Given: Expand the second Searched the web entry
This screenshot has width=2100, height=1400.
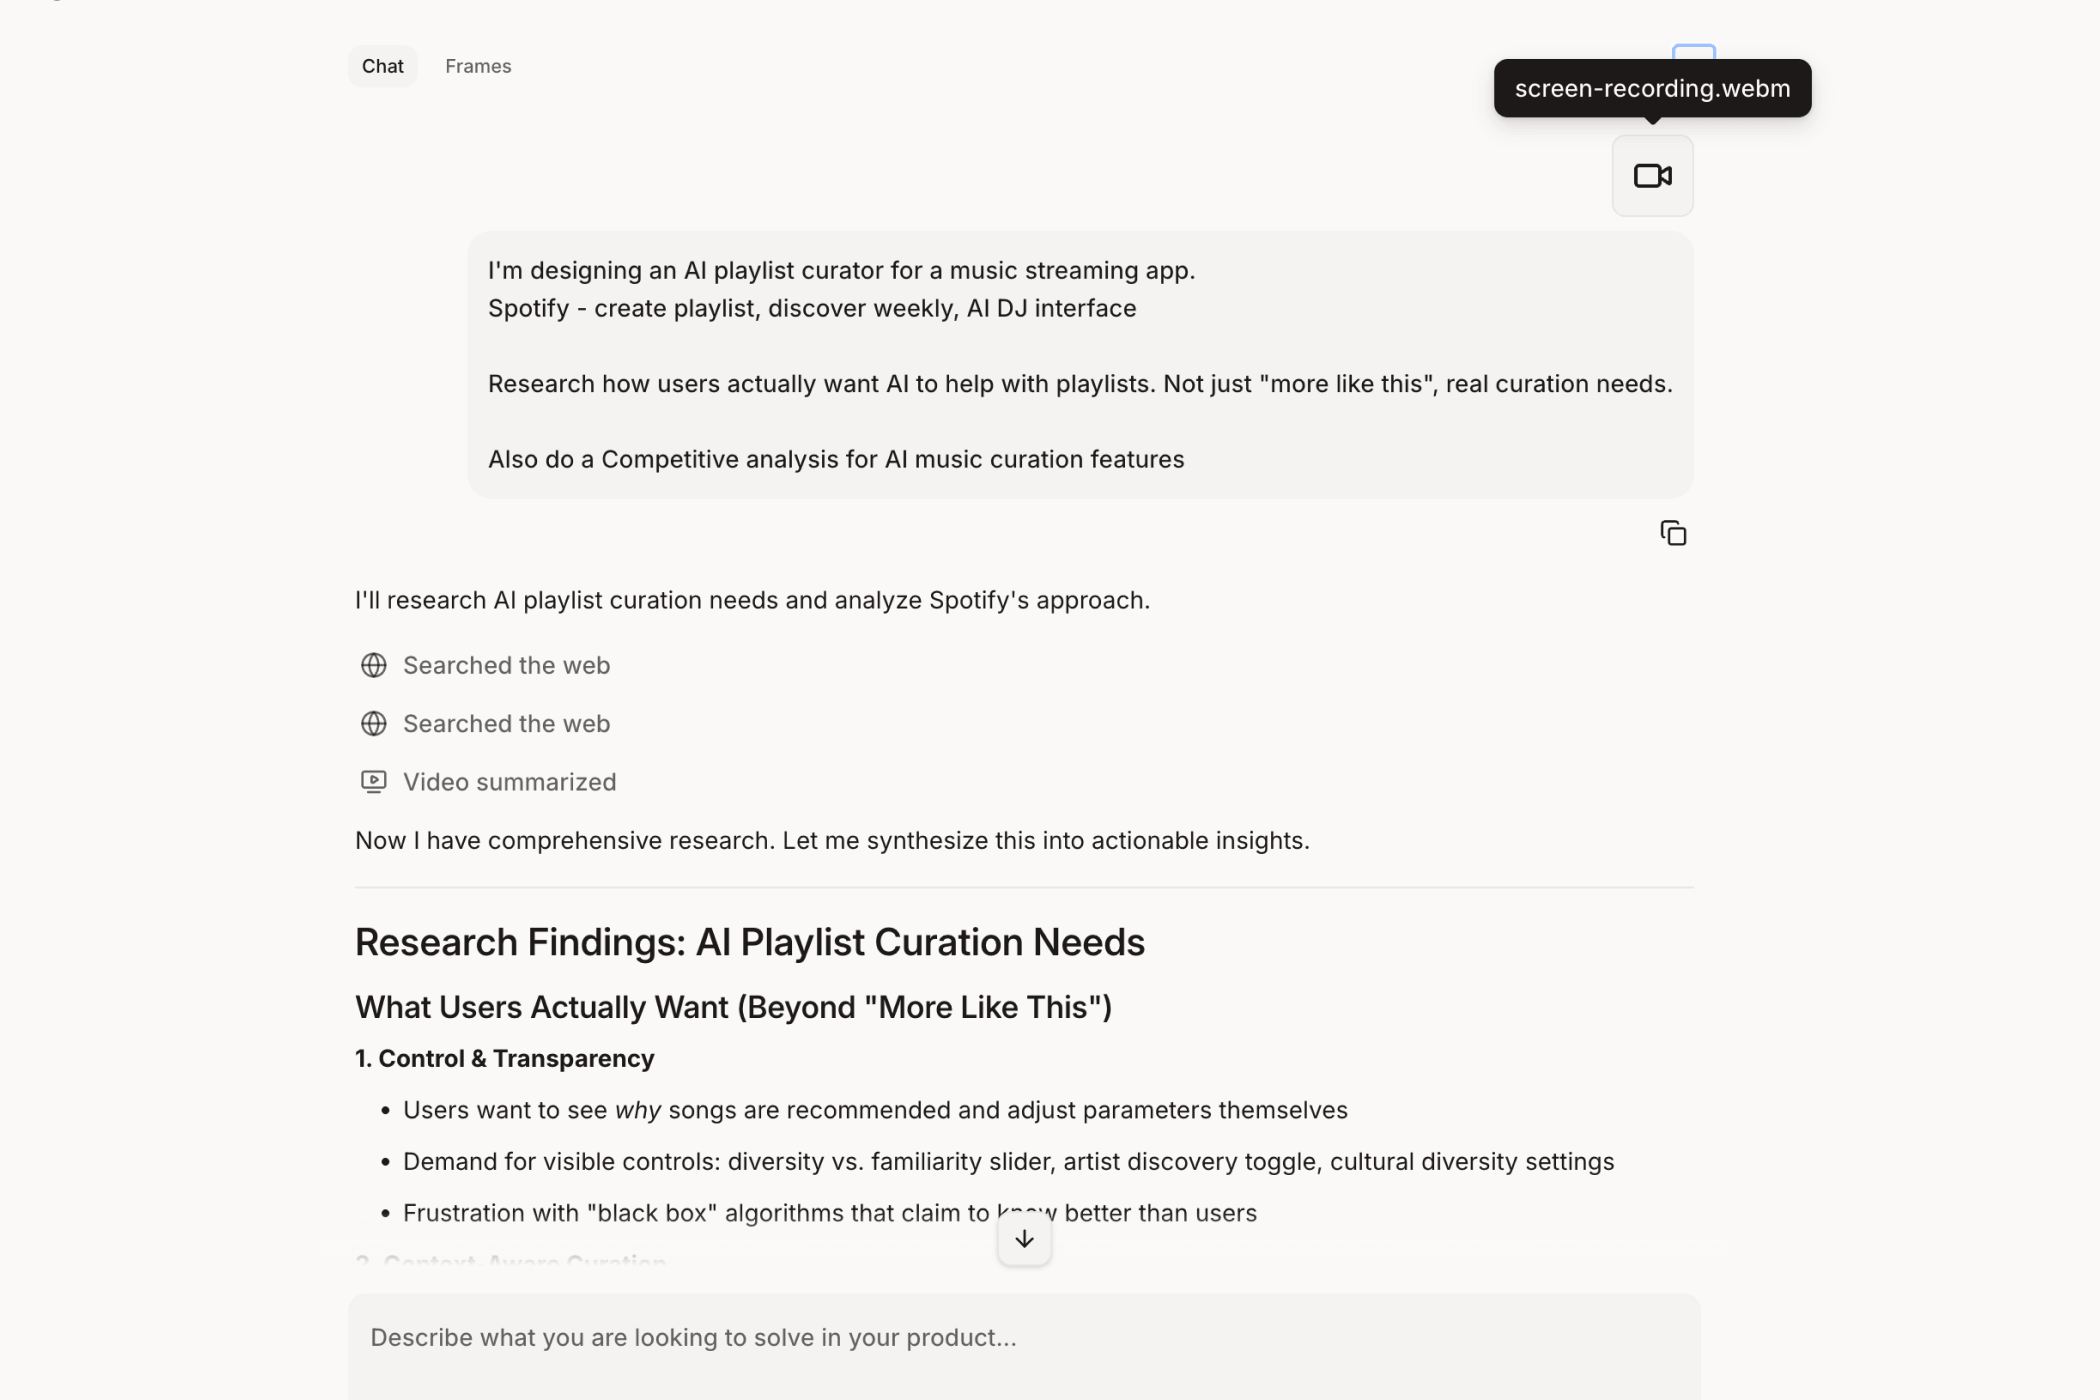Looking at the screenshot, I should point(506,723).
